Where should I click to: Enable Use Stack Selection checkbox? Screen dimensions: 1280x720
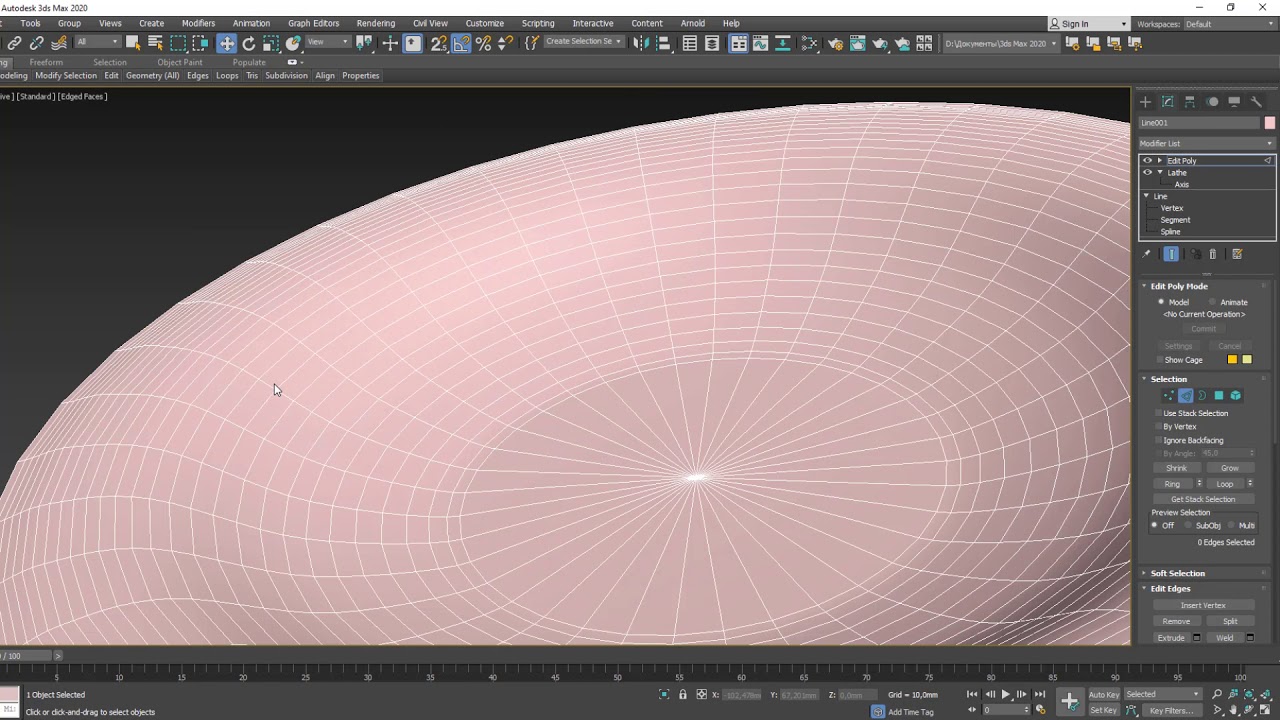(x=1160, y=413)
